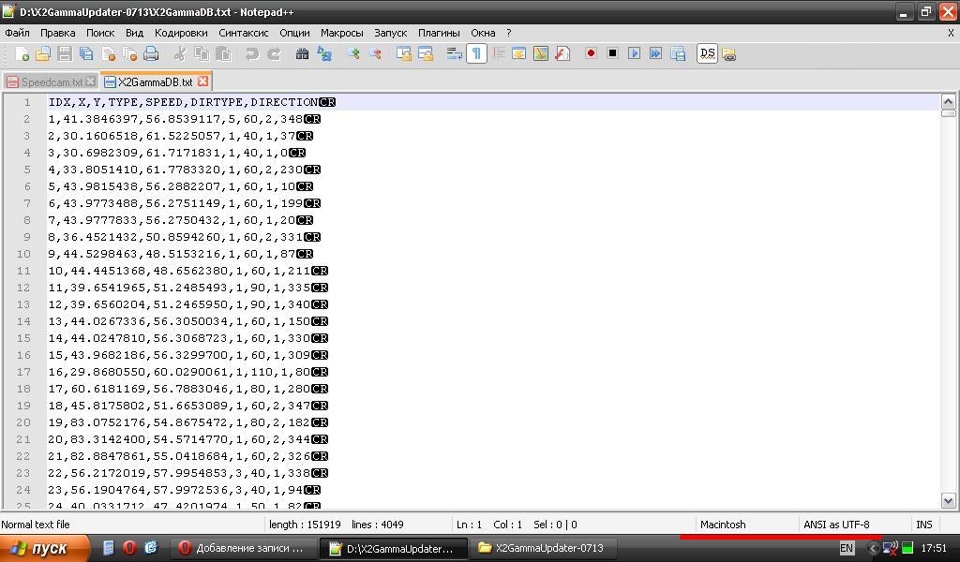Click the Close All documents icon
Image resolution: width=960 pixels, height=562 pixels.
[x=129, y=54]
